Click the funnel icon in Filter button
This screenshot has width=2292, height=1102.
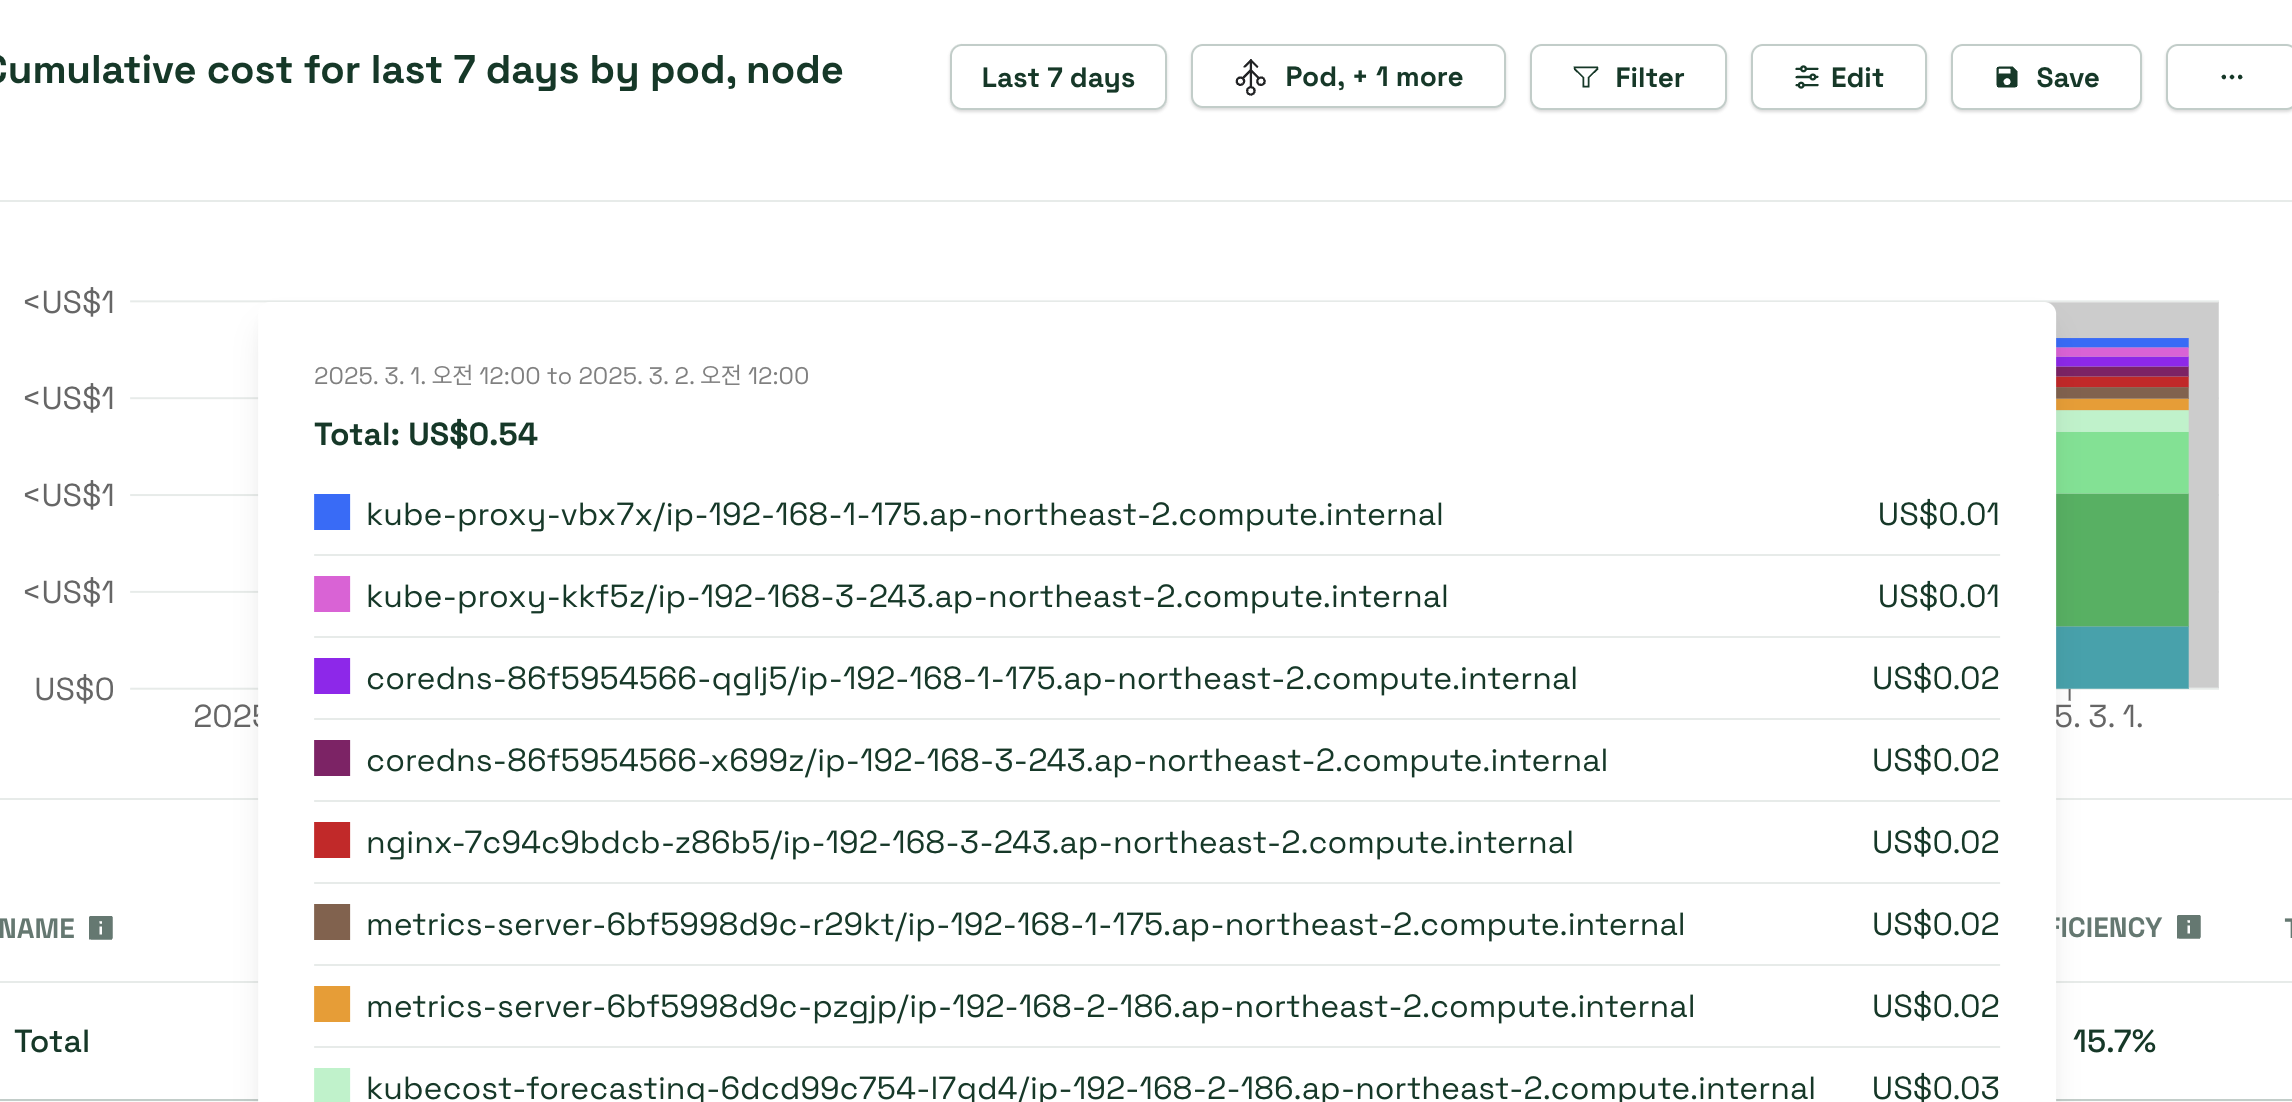1585,77
